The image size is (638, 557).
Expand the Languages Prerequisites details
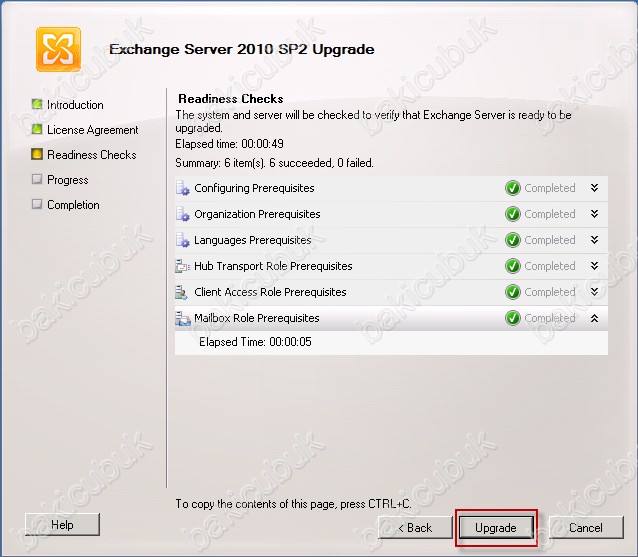point(594,240)
